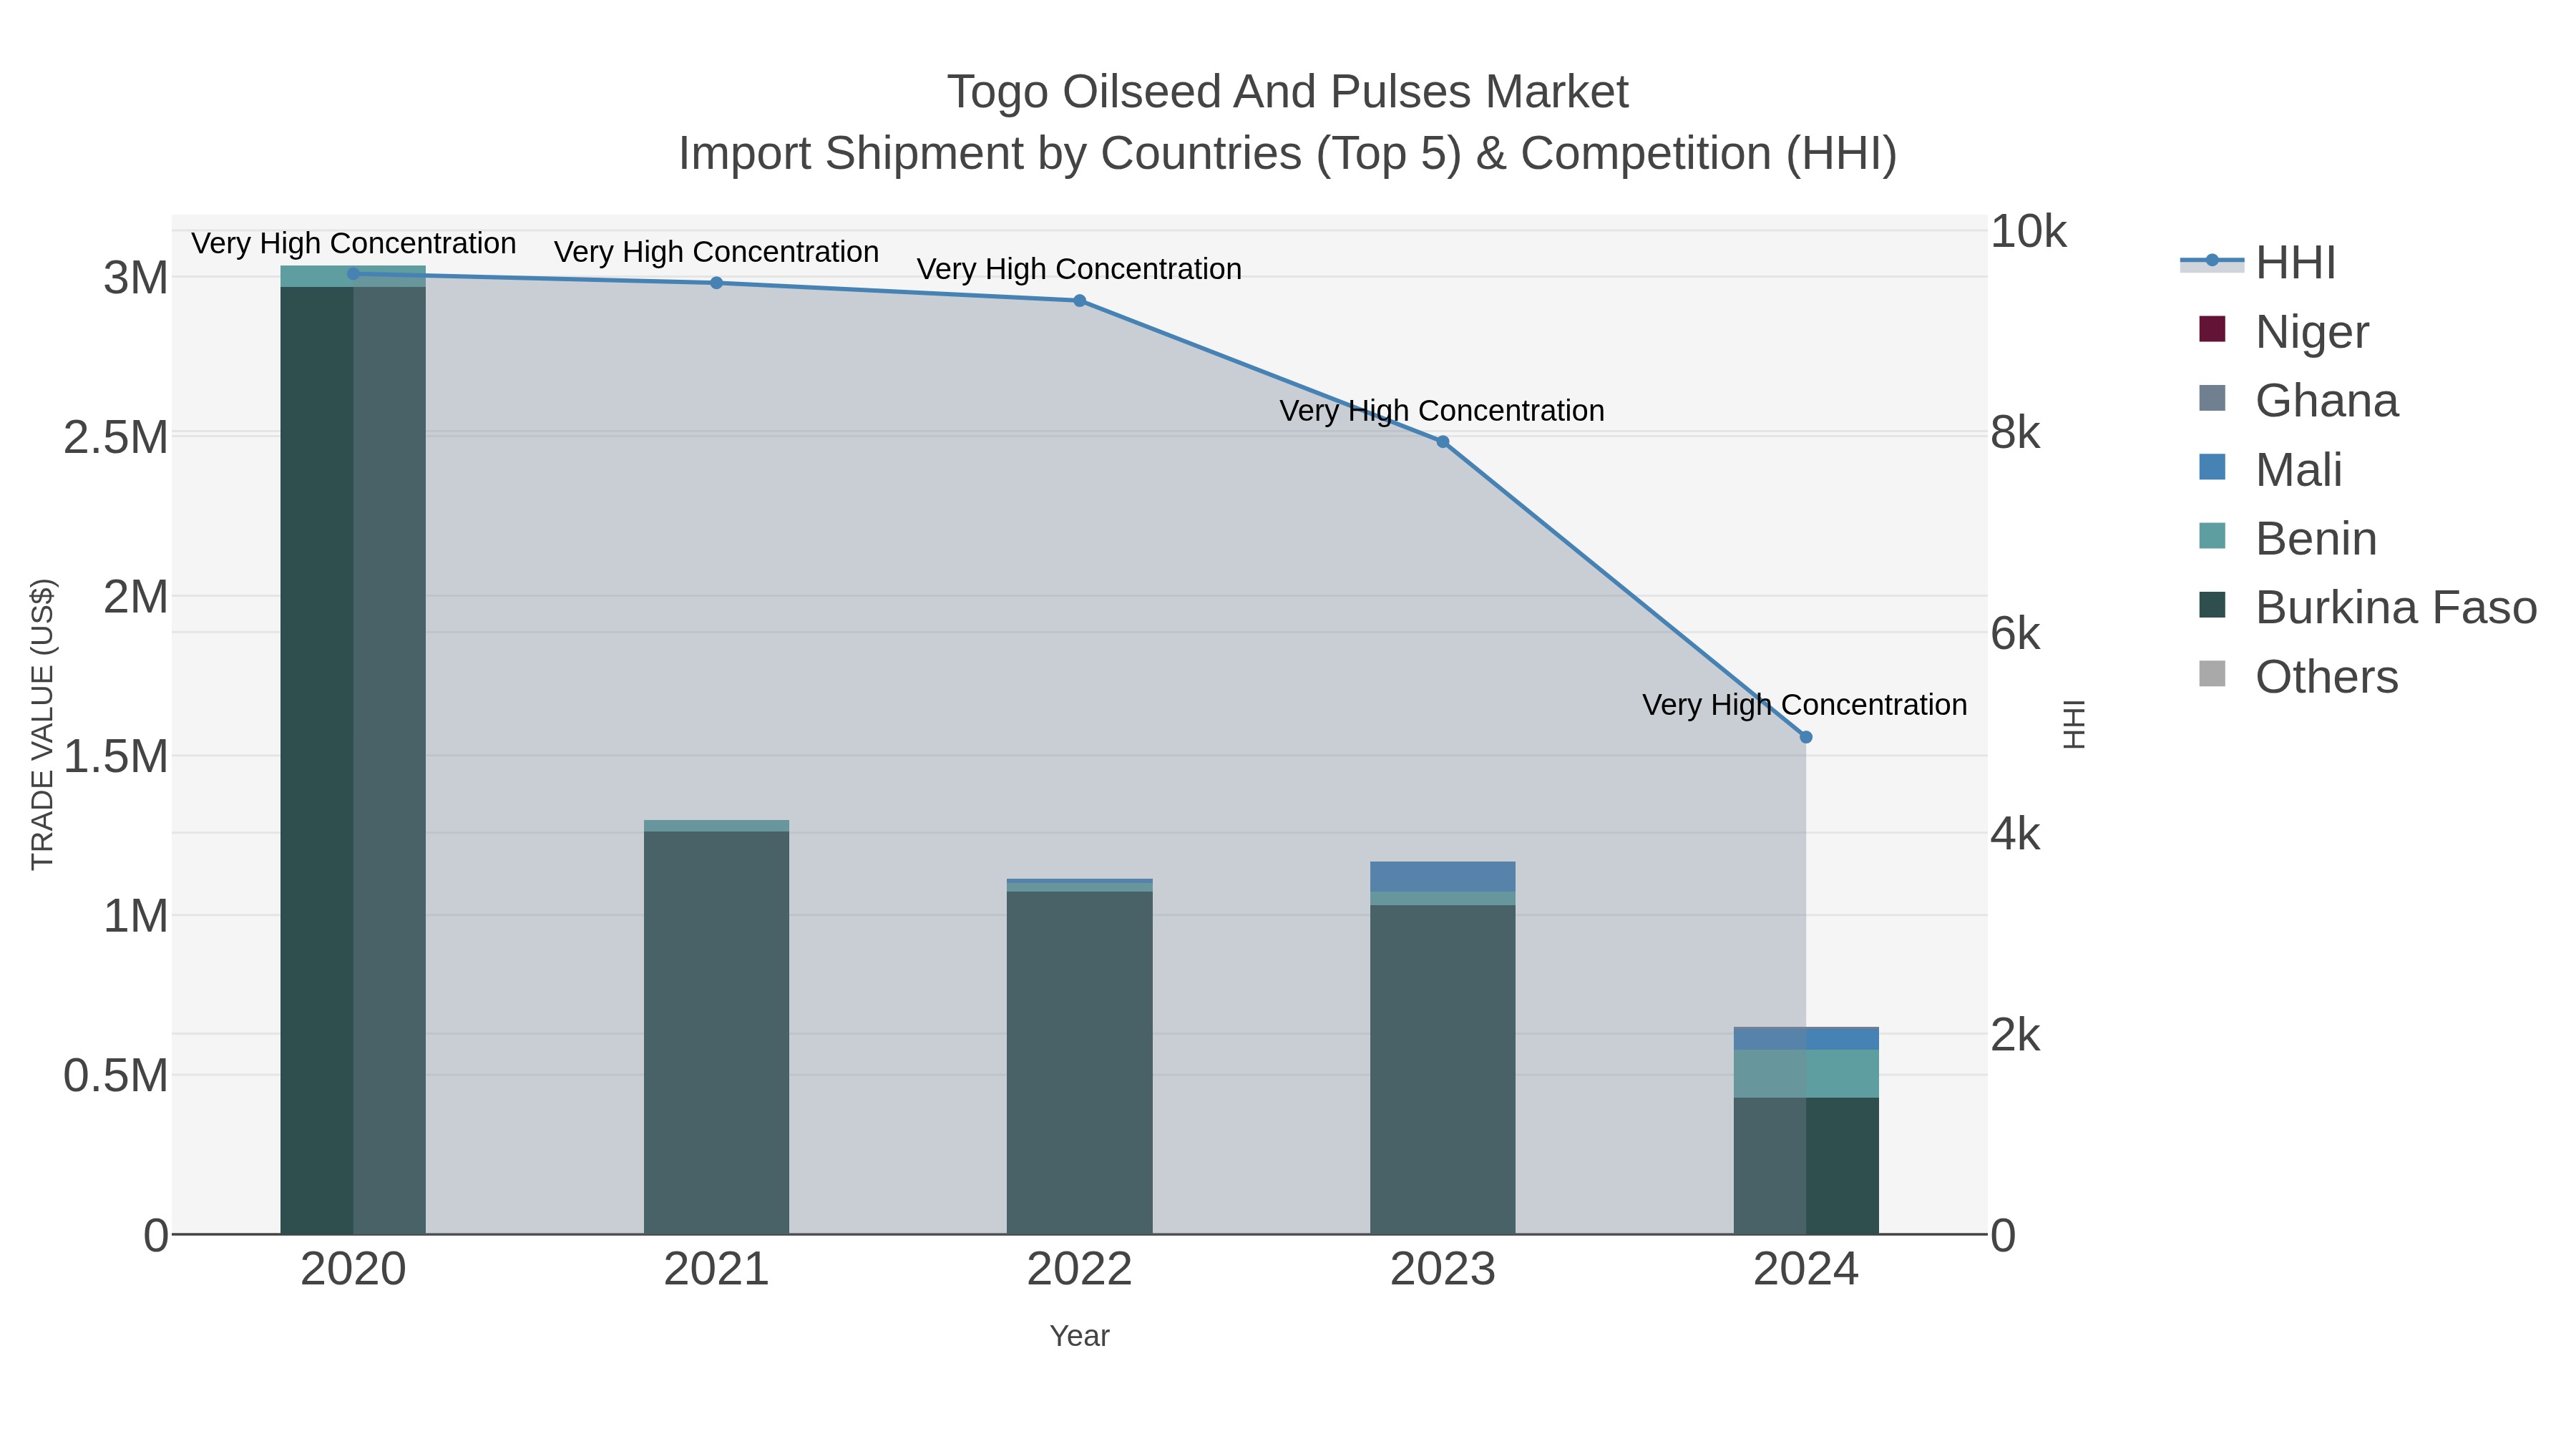Click the Mali blue color swatch
This screenshot has height=1449, width=2576.
click(2212, 467)
